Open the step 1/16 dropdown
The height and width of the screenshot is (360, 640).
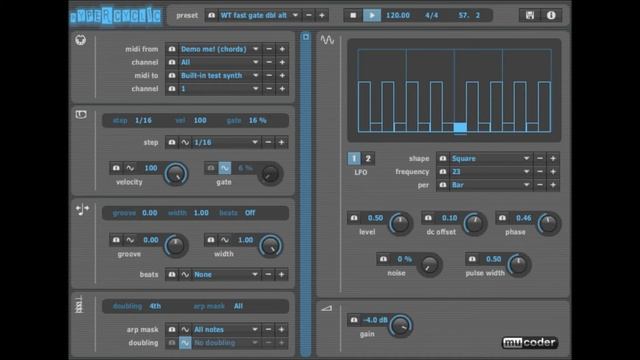226,142
